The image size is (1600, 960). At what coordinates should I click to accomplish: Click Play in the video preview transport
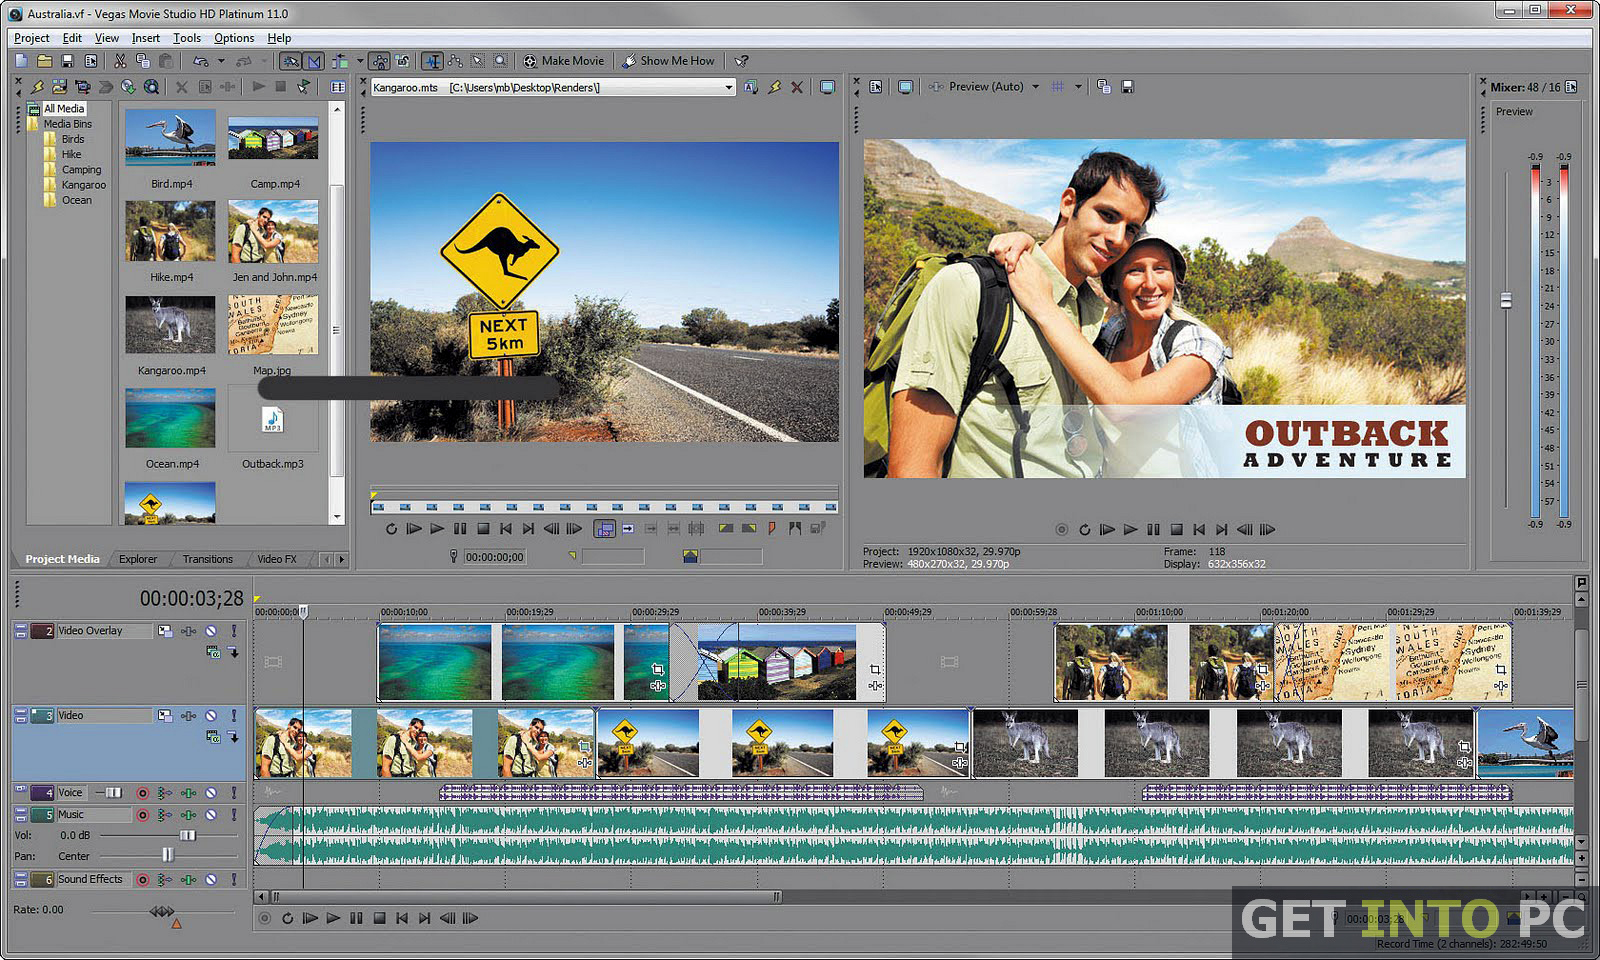1130,530
